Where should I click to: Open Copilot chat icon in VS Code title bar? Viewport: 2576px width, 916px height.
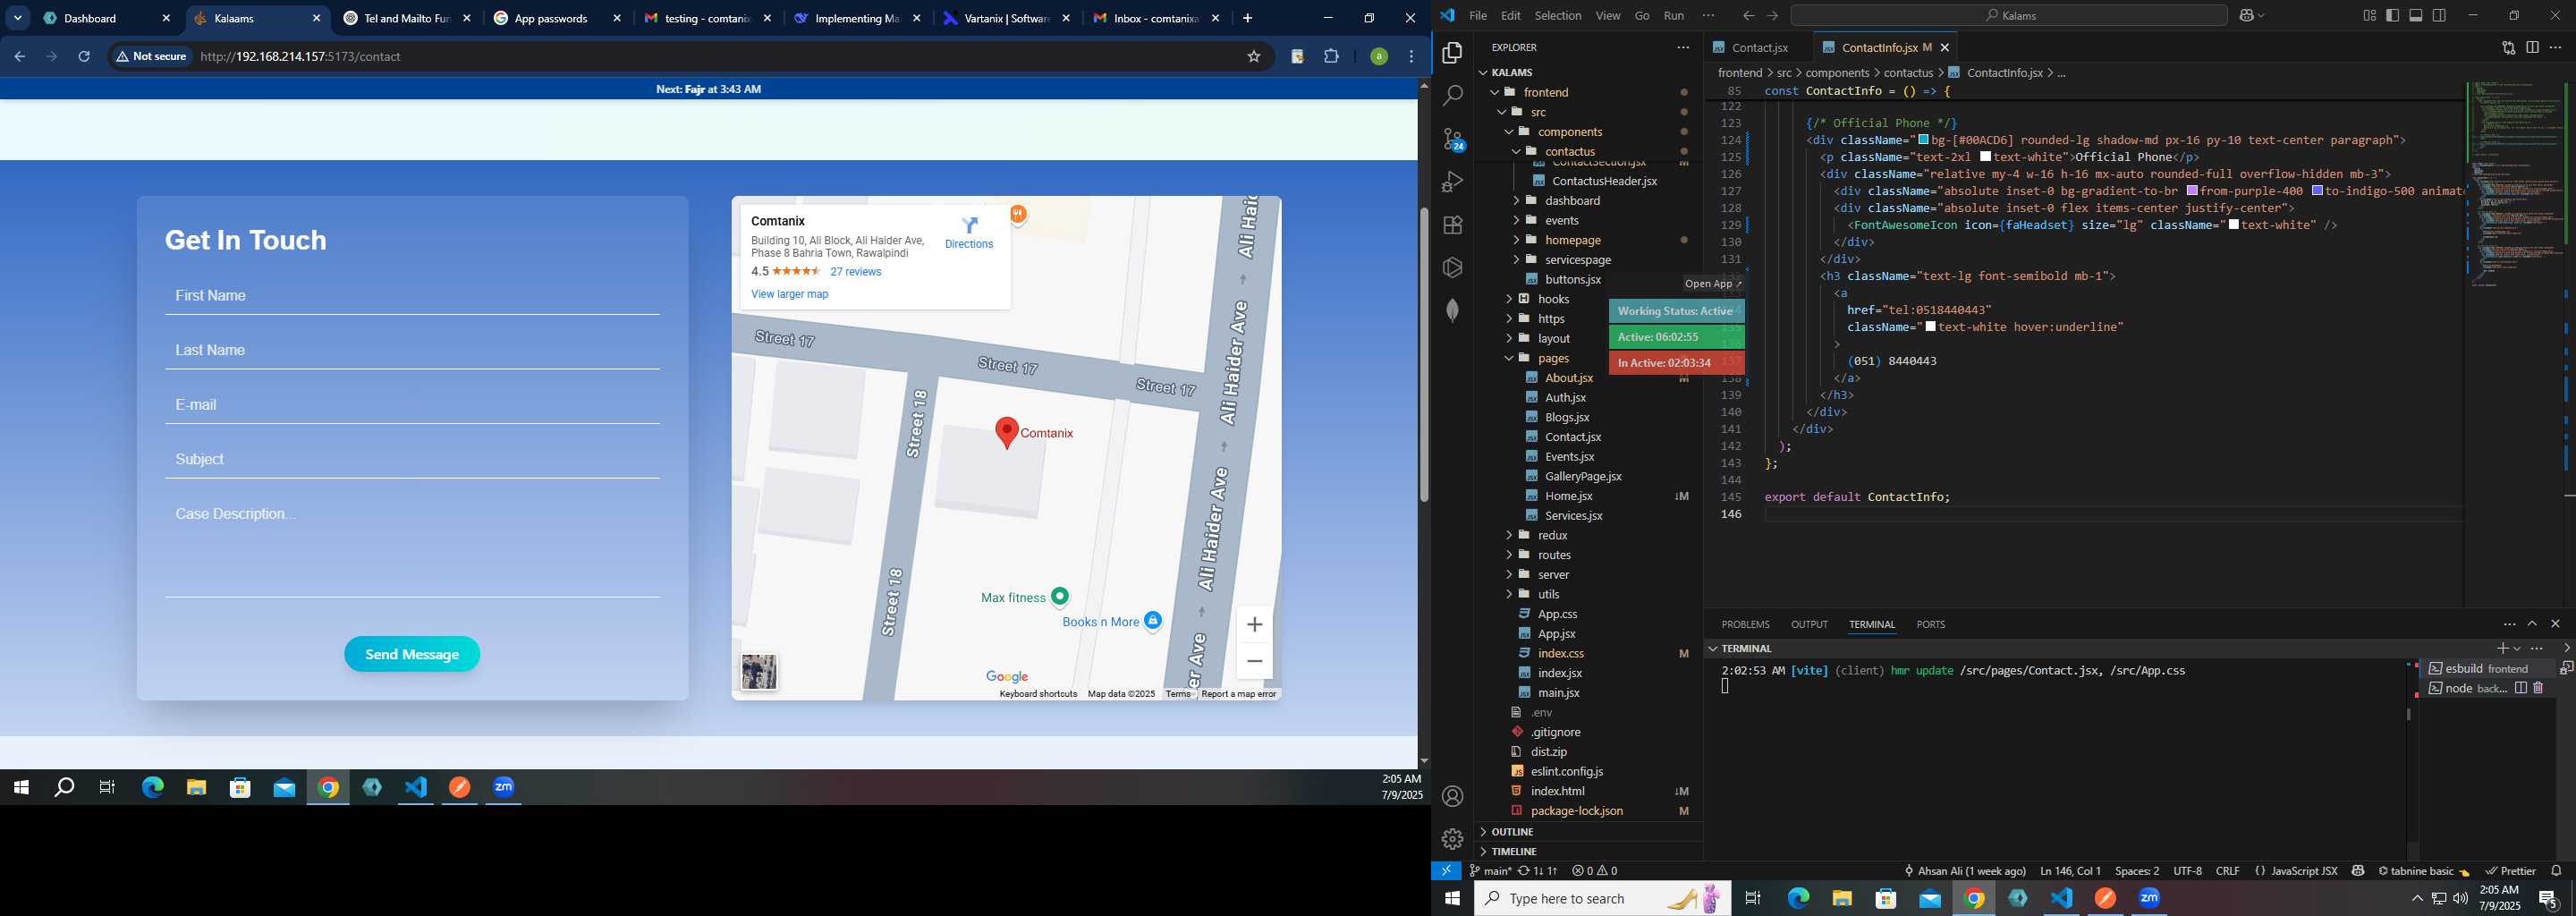2248,16
